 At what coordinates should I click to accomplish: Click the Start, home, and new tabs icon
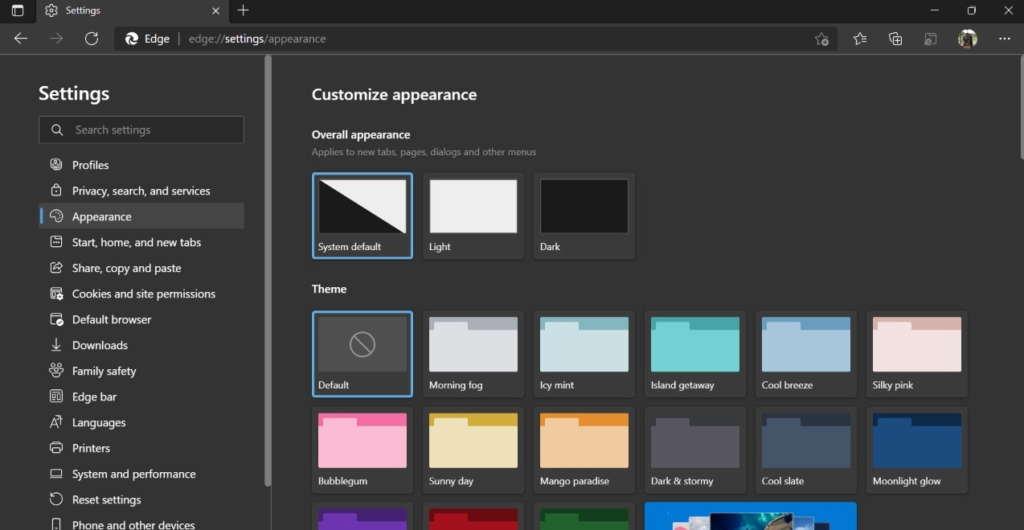tap(56, 242)
